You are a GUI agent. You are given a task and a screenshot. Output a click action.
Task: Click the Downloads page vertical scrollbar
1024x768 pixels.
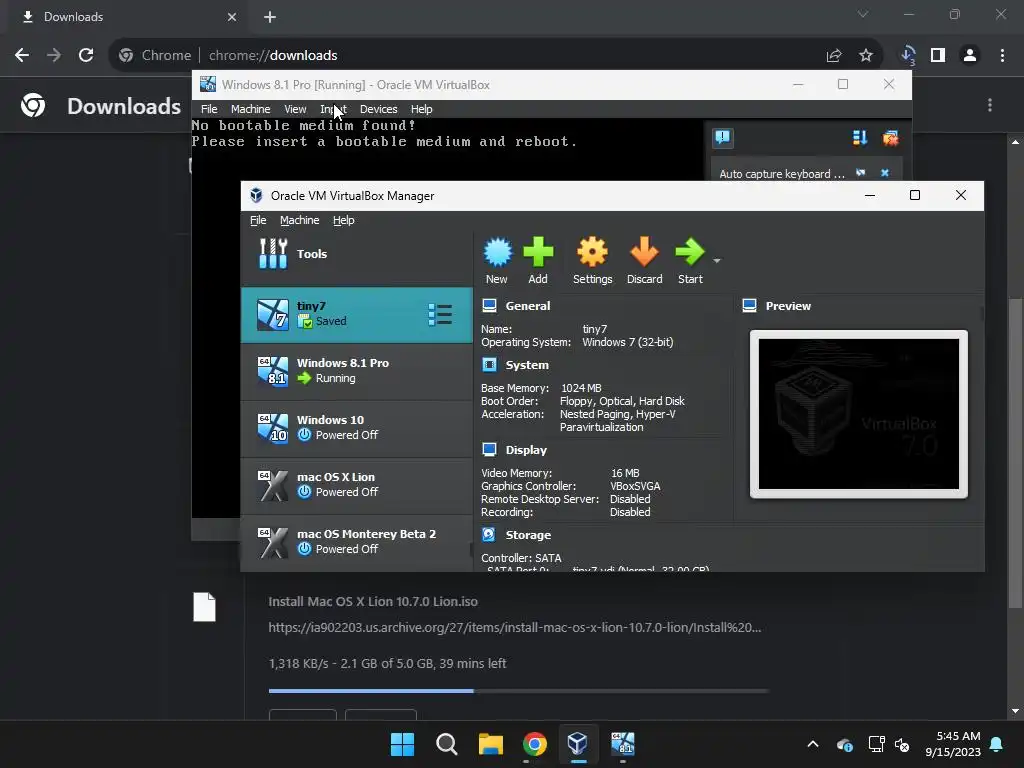coord(1015,454)
